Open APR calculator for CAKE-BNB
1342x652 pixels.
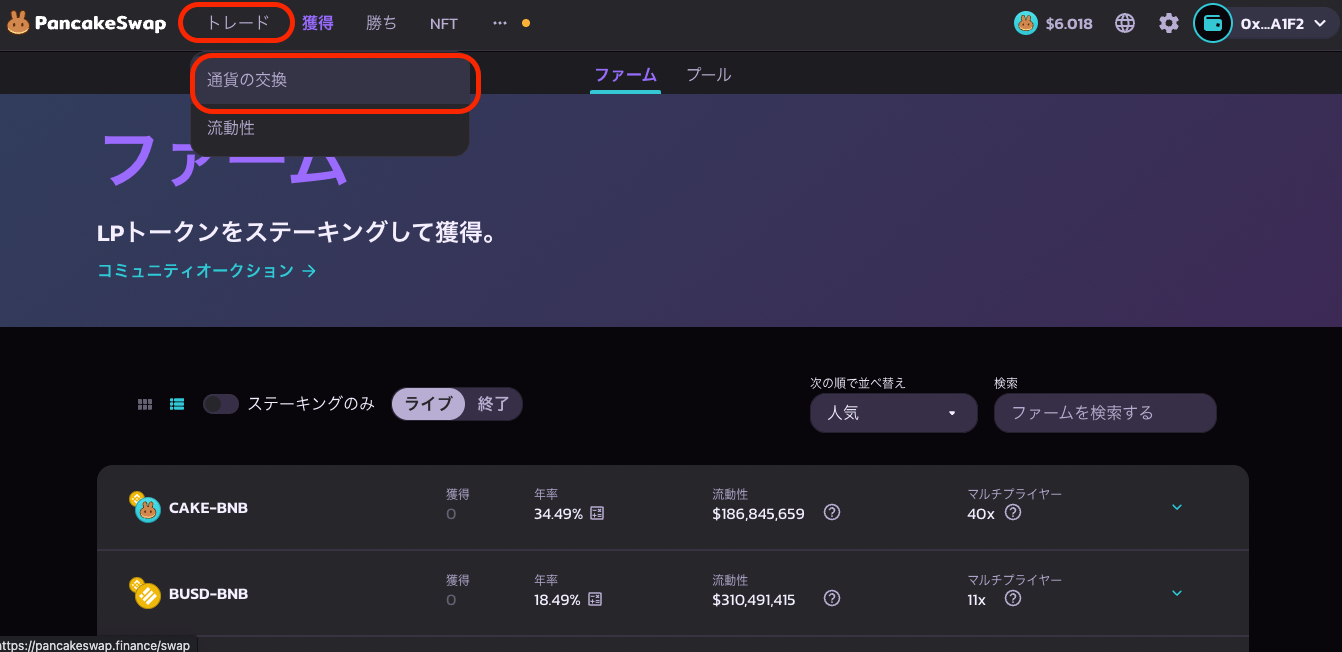coord(597,513)
